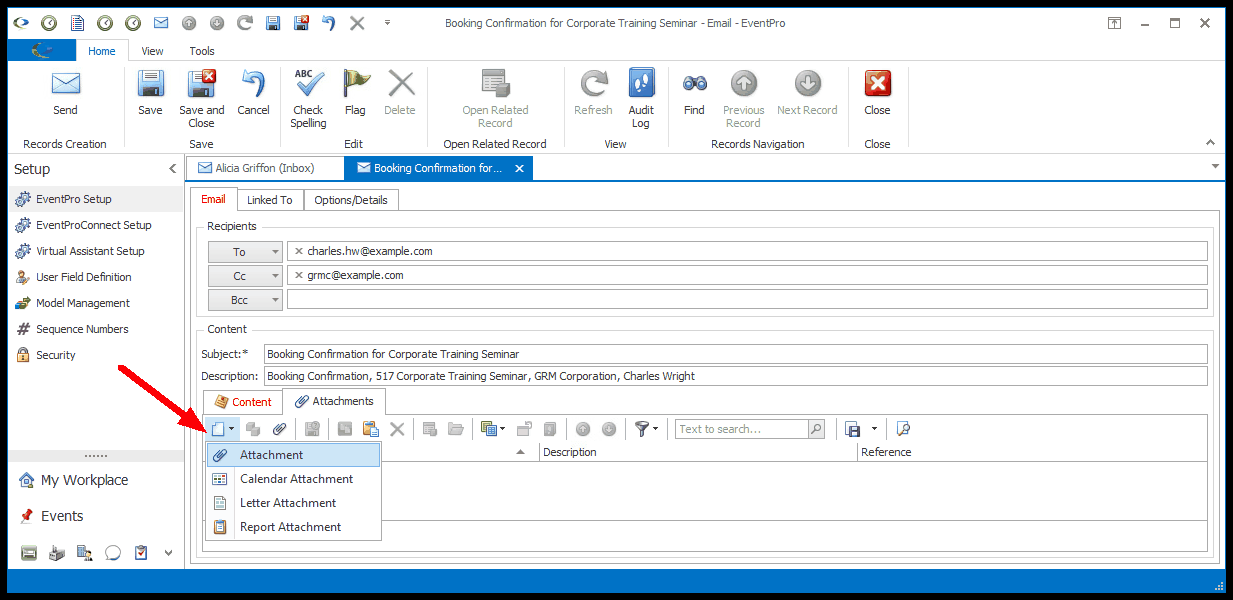Open the filter funnel dropdown arrow
1233x600 pixels.
656,429
